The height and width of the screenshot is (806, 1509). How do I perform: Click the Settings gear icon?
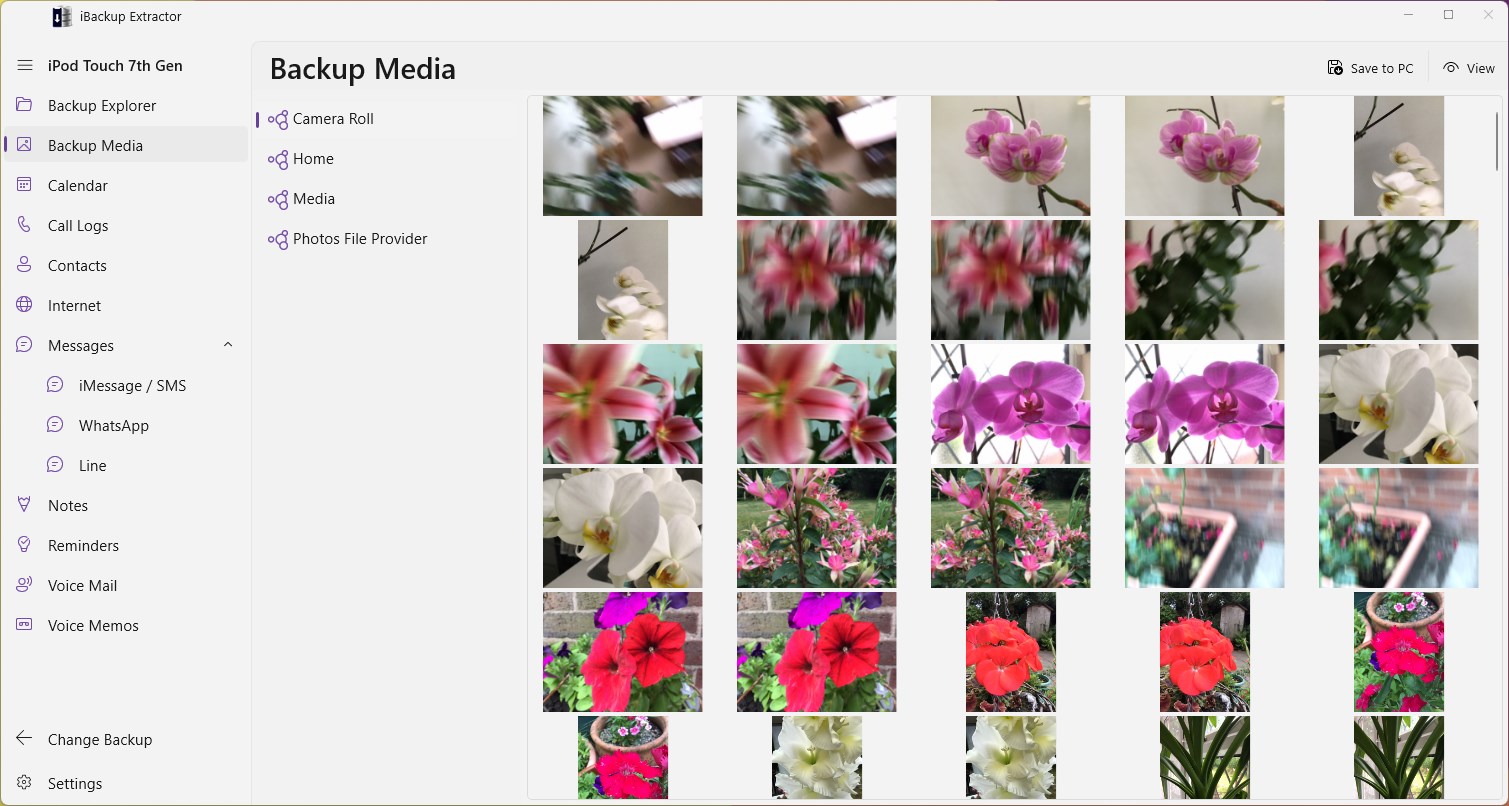25,783
